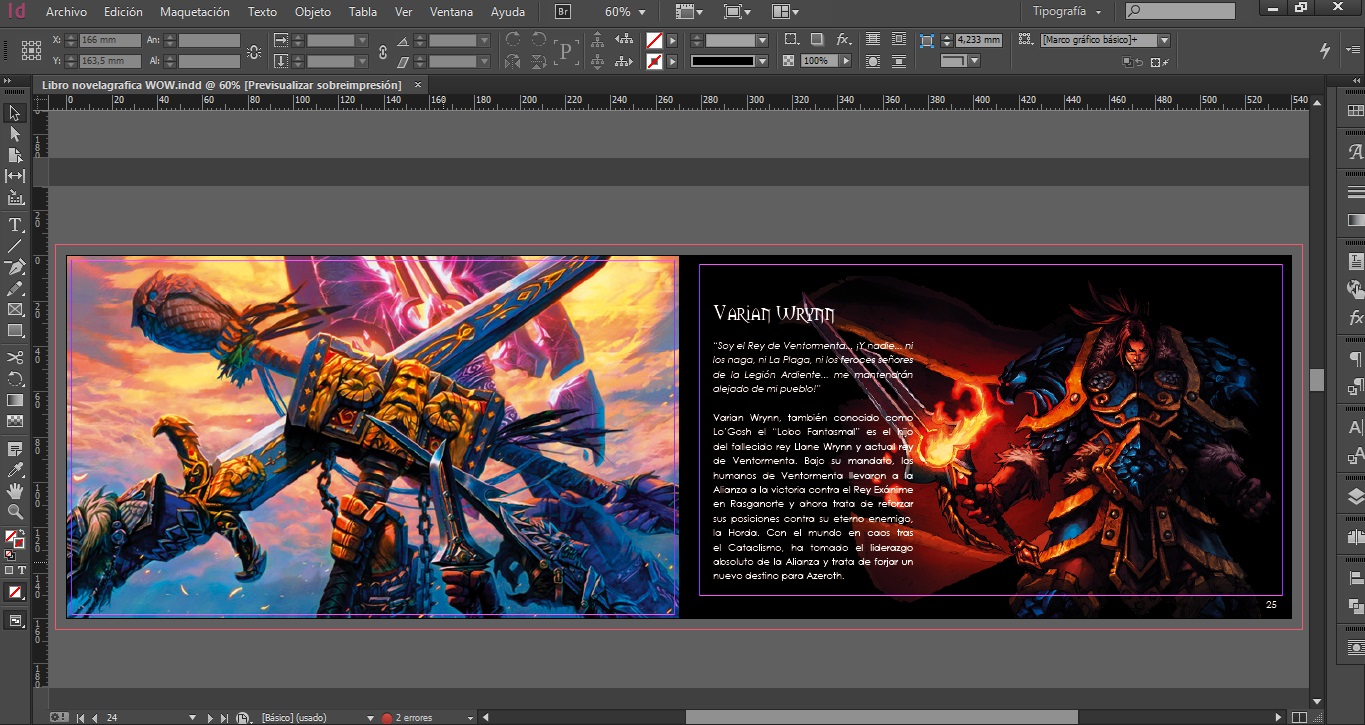Image resolution: width=1365 pixels, height=725 pixels.
Task: Select the Pencil tool
Action: (15, 288)
